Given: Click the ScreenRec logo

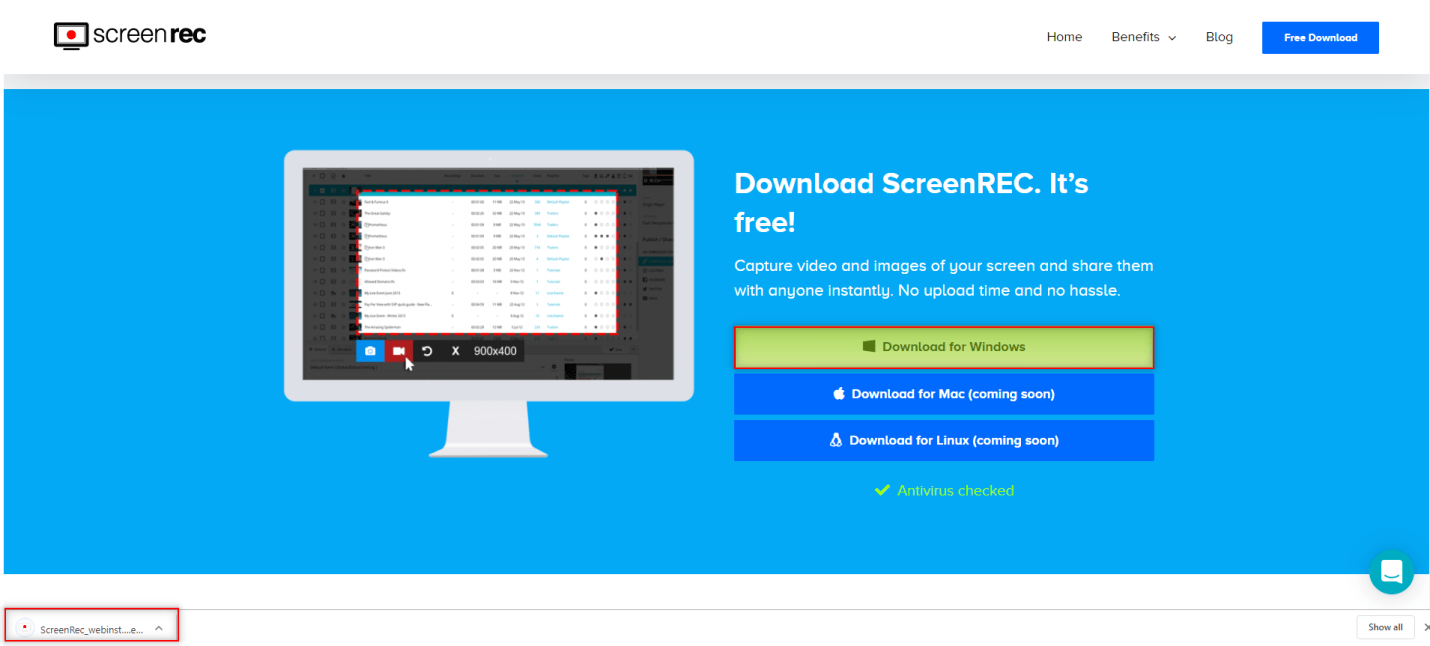Looking at the screenshot, I should (130, 36).
